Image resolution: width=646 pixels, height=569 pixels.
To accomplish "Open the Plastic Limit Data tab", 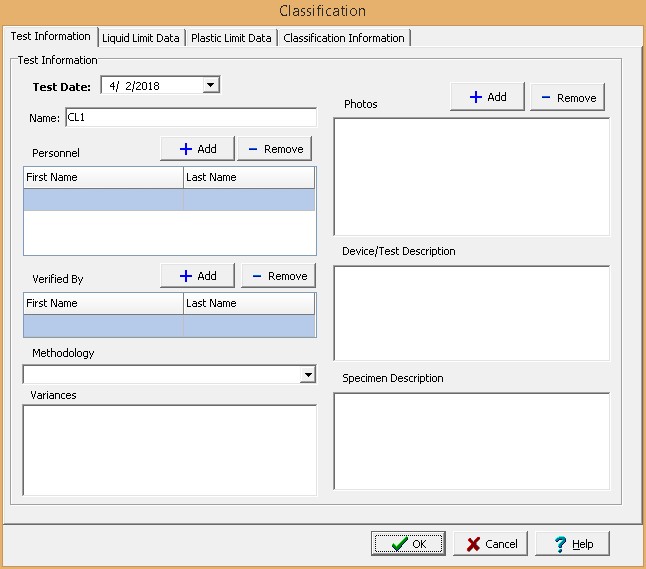I will click(231, 38).
